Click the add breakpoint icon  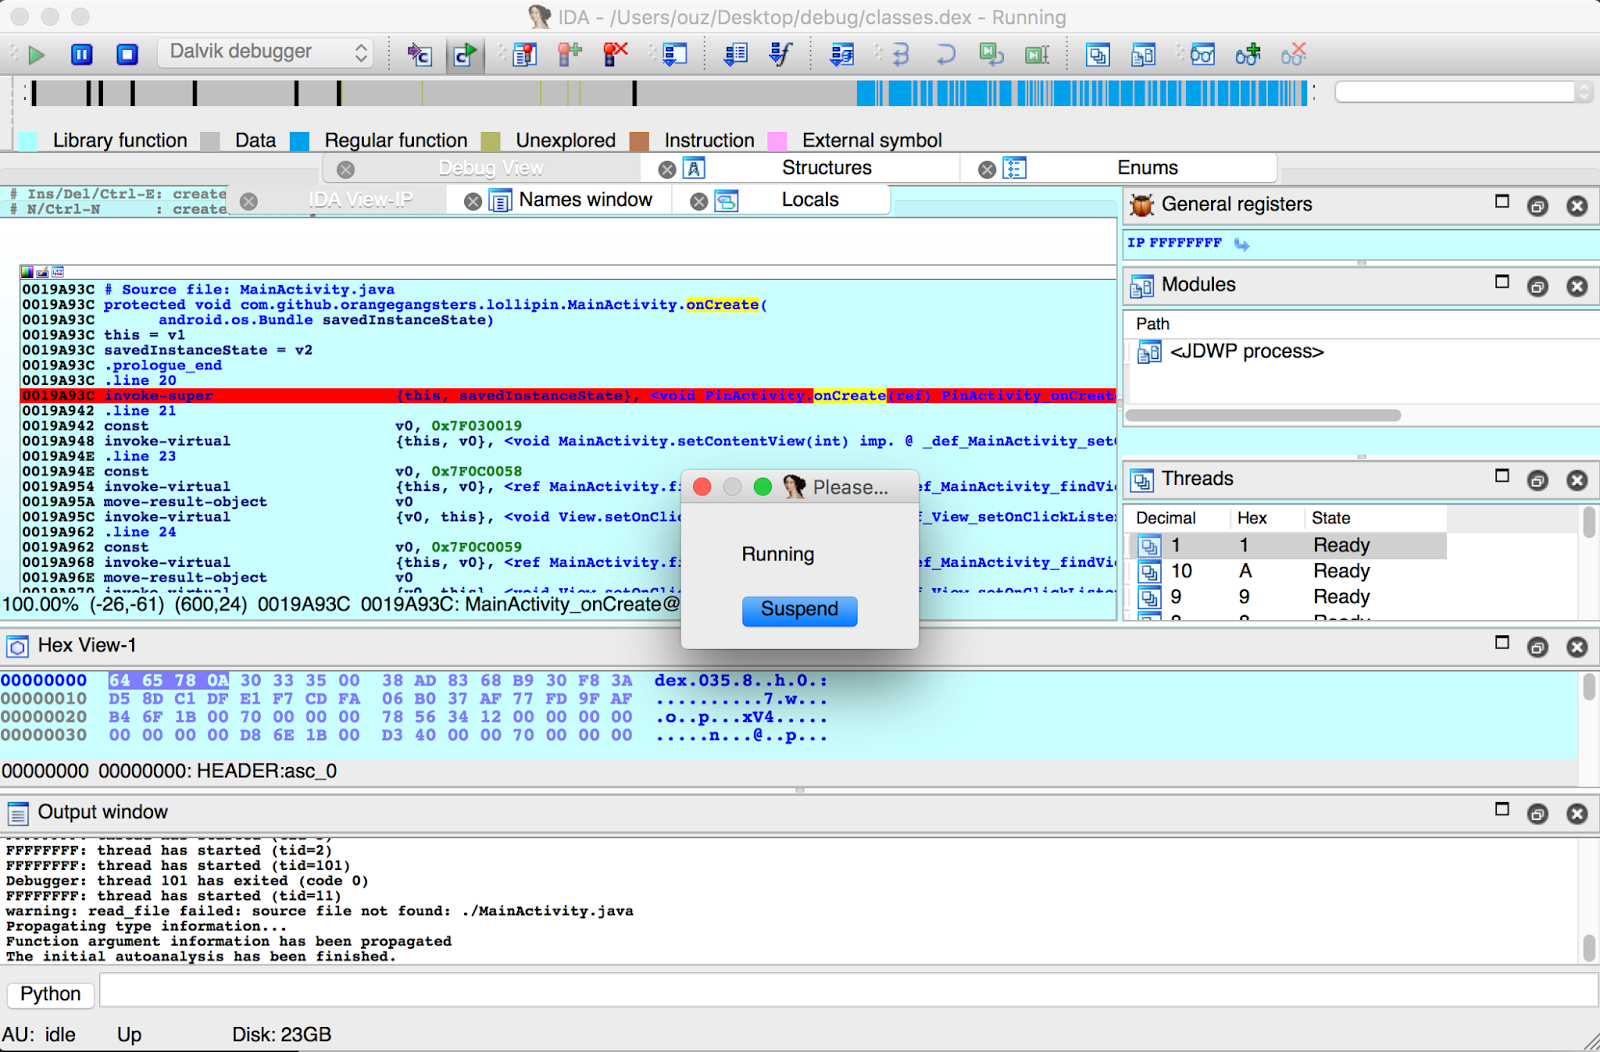569,54
